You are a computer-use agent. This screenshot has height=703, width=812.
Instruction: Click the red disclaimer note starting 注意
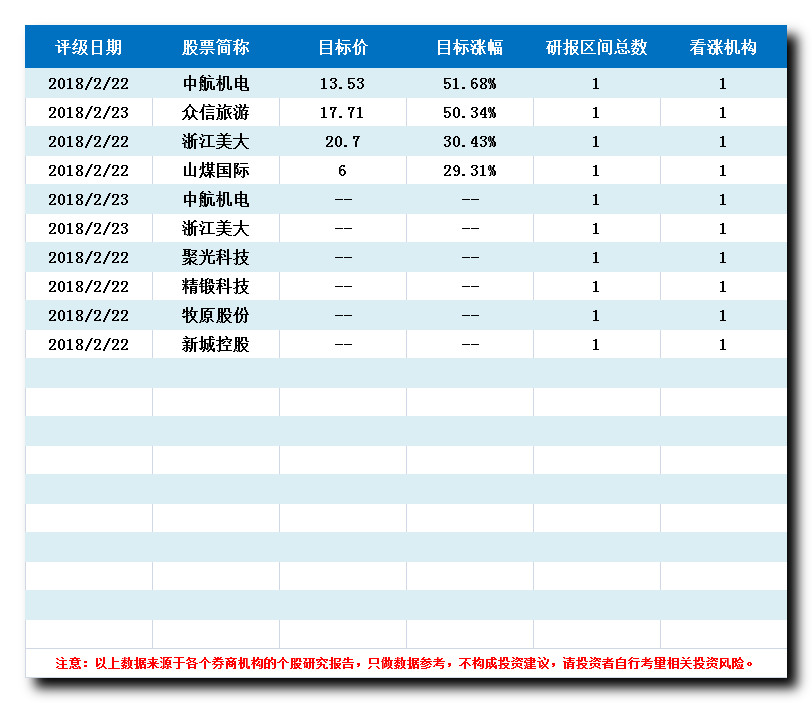[x=405, y=663]
